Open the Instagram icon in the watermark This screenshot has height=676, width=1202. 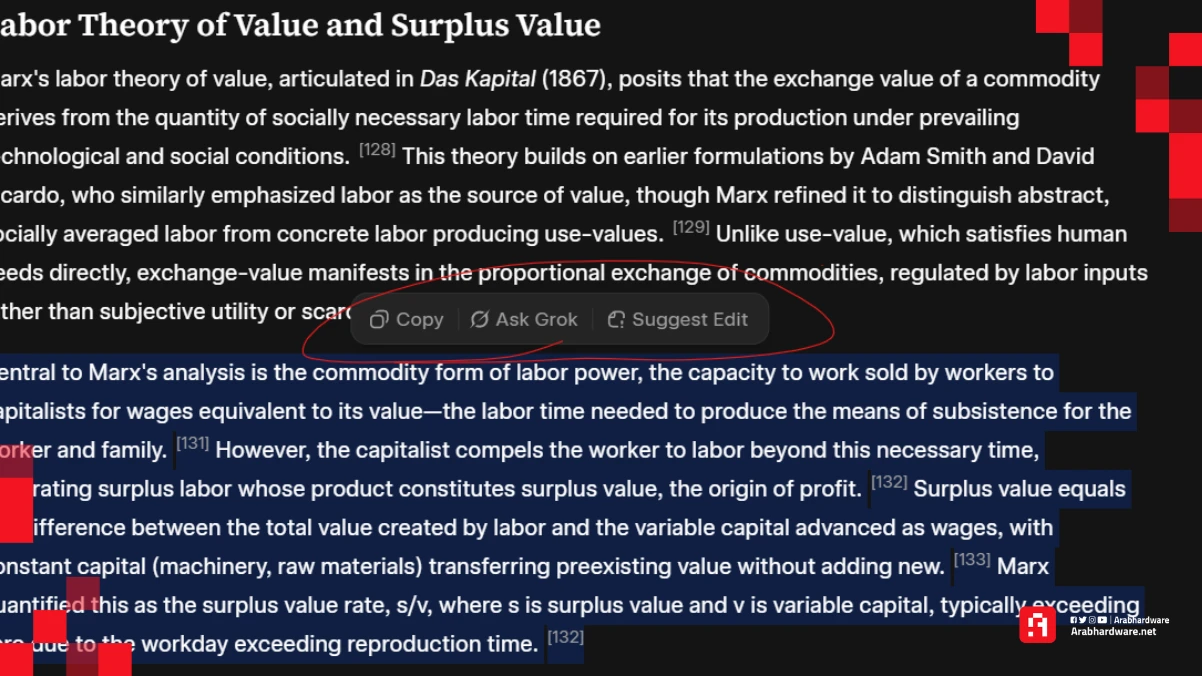coord(1092,620)
